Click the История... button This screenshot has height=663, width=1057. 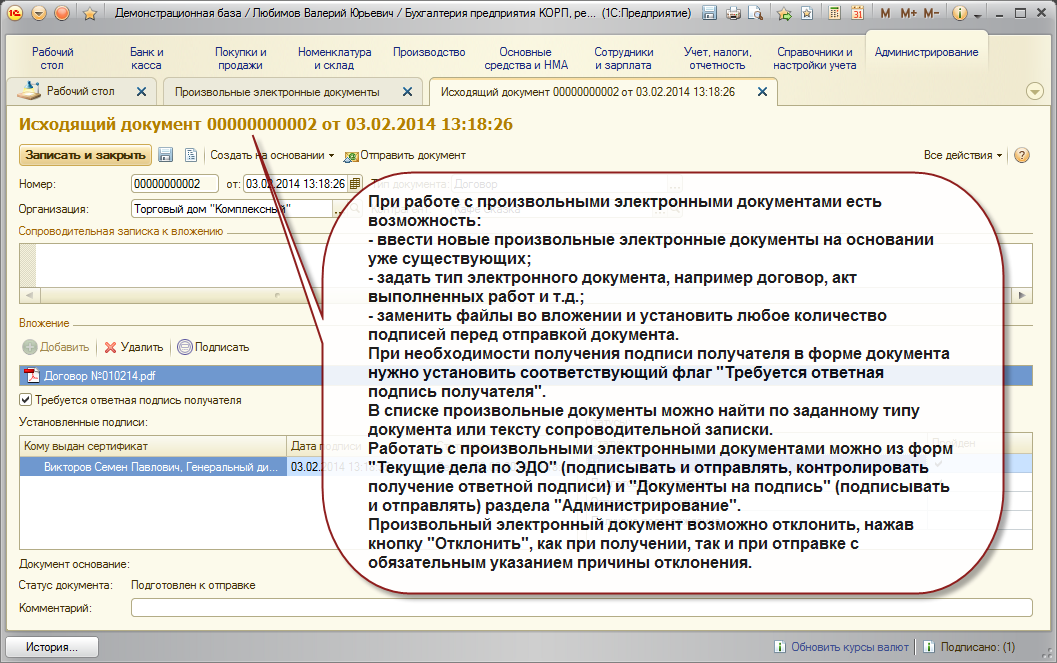(52, 647)
